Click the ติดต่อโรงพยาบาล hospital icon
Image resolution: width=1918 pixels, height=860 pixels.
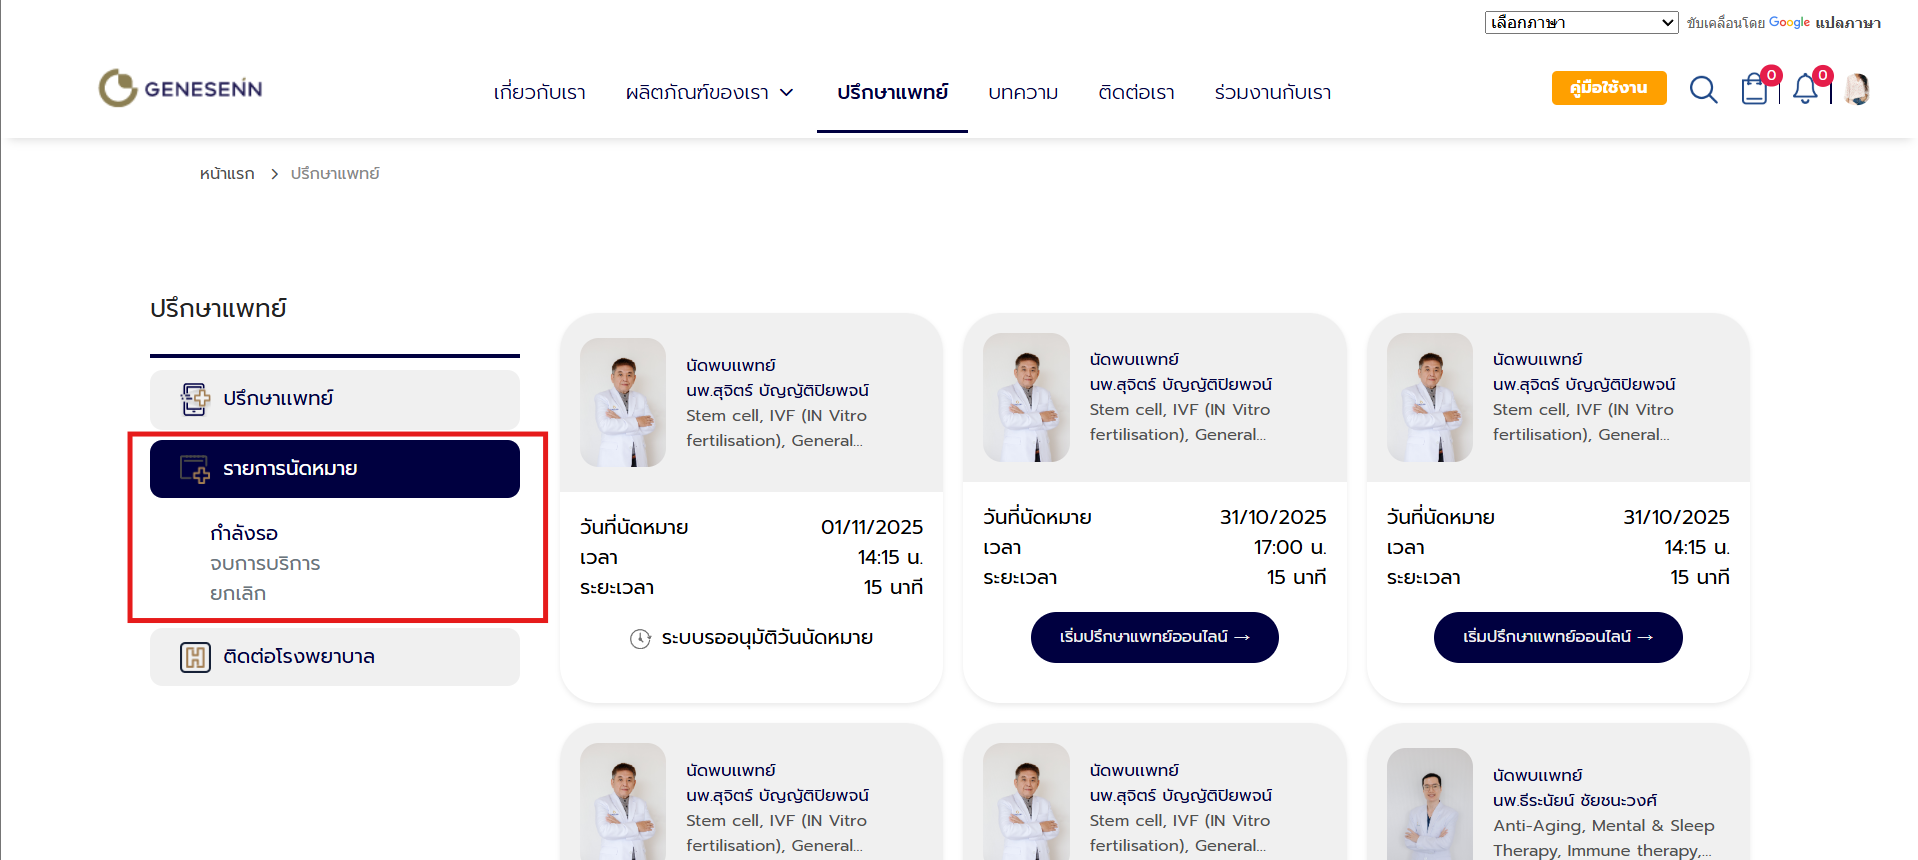click(x=195, y=657)
